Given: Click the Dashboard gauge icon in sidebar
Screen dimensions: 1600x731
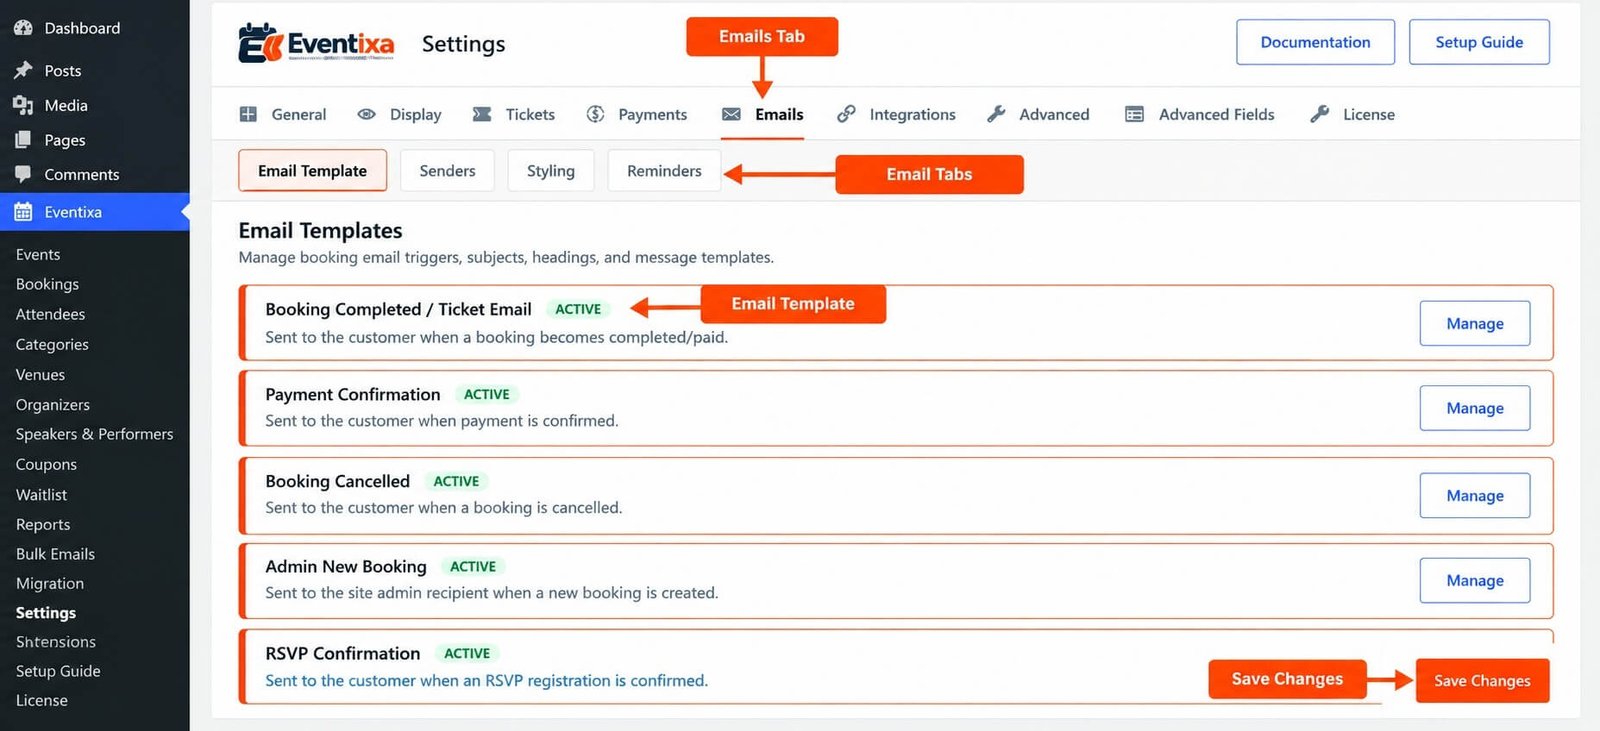Looking at the screenshot, I should [23, 28].
